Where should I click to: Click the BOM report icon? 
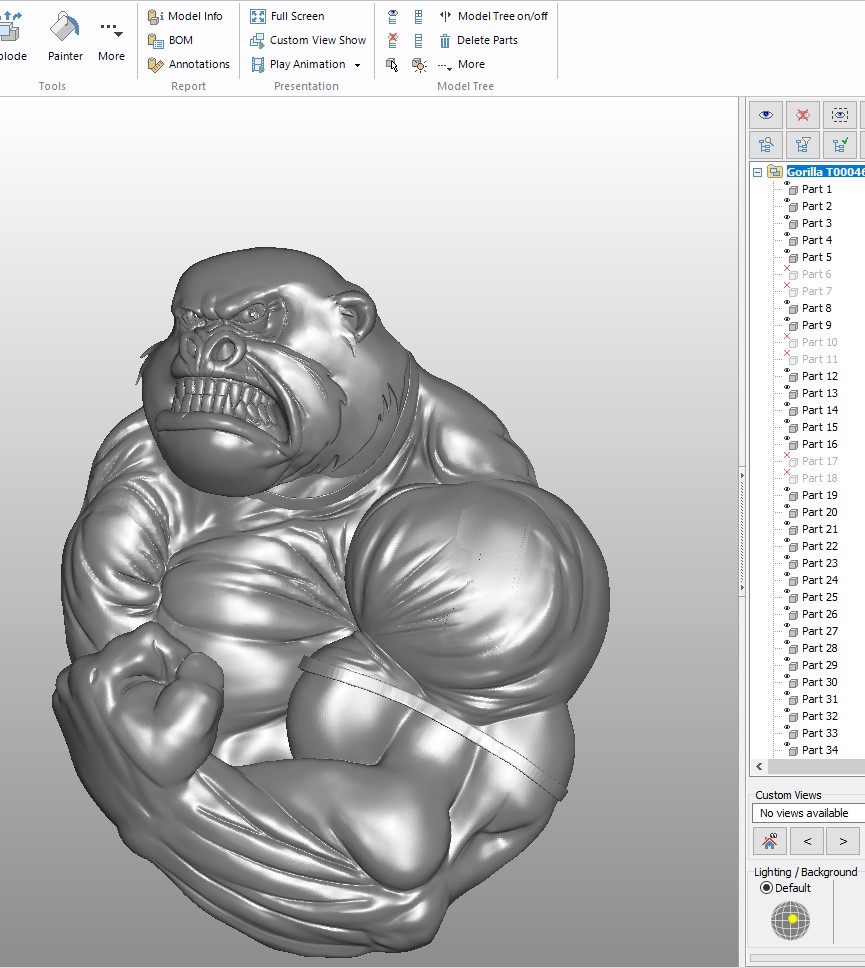click(x=156, y=40)
